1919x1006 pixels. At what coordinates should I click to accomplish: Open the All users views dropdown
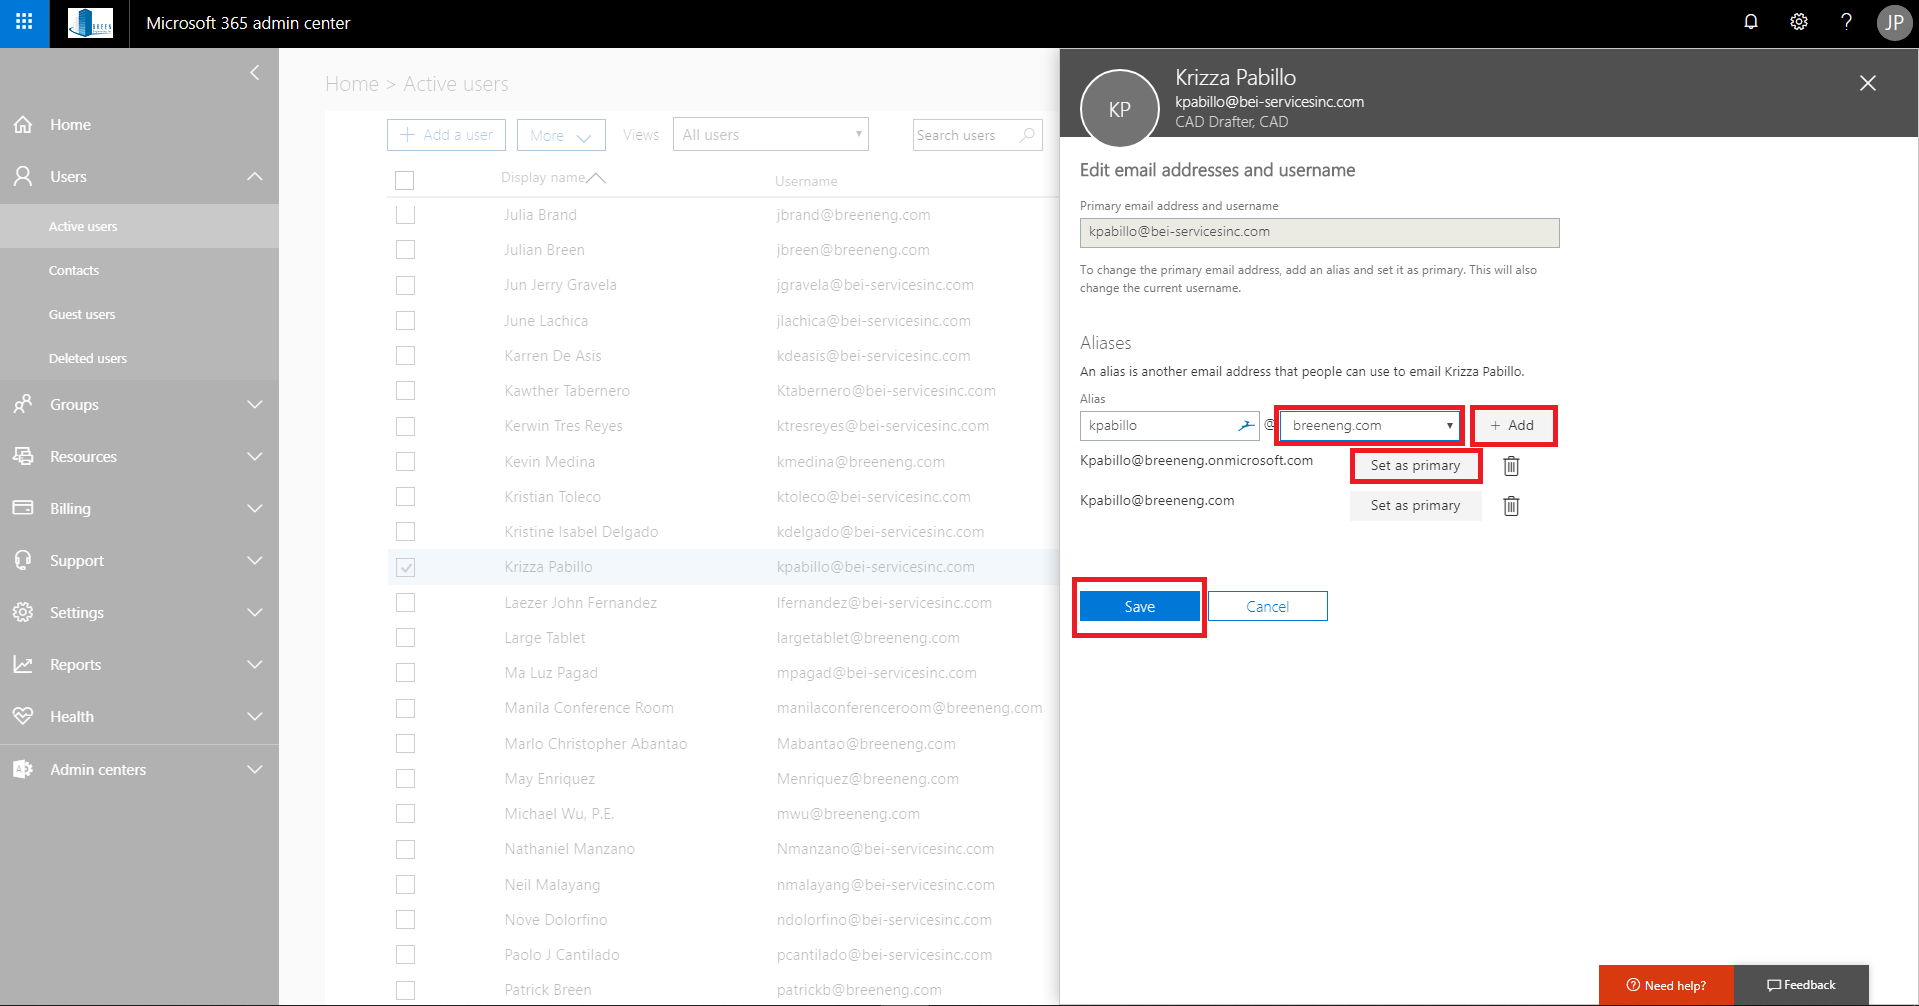click(x=771, y=135)
